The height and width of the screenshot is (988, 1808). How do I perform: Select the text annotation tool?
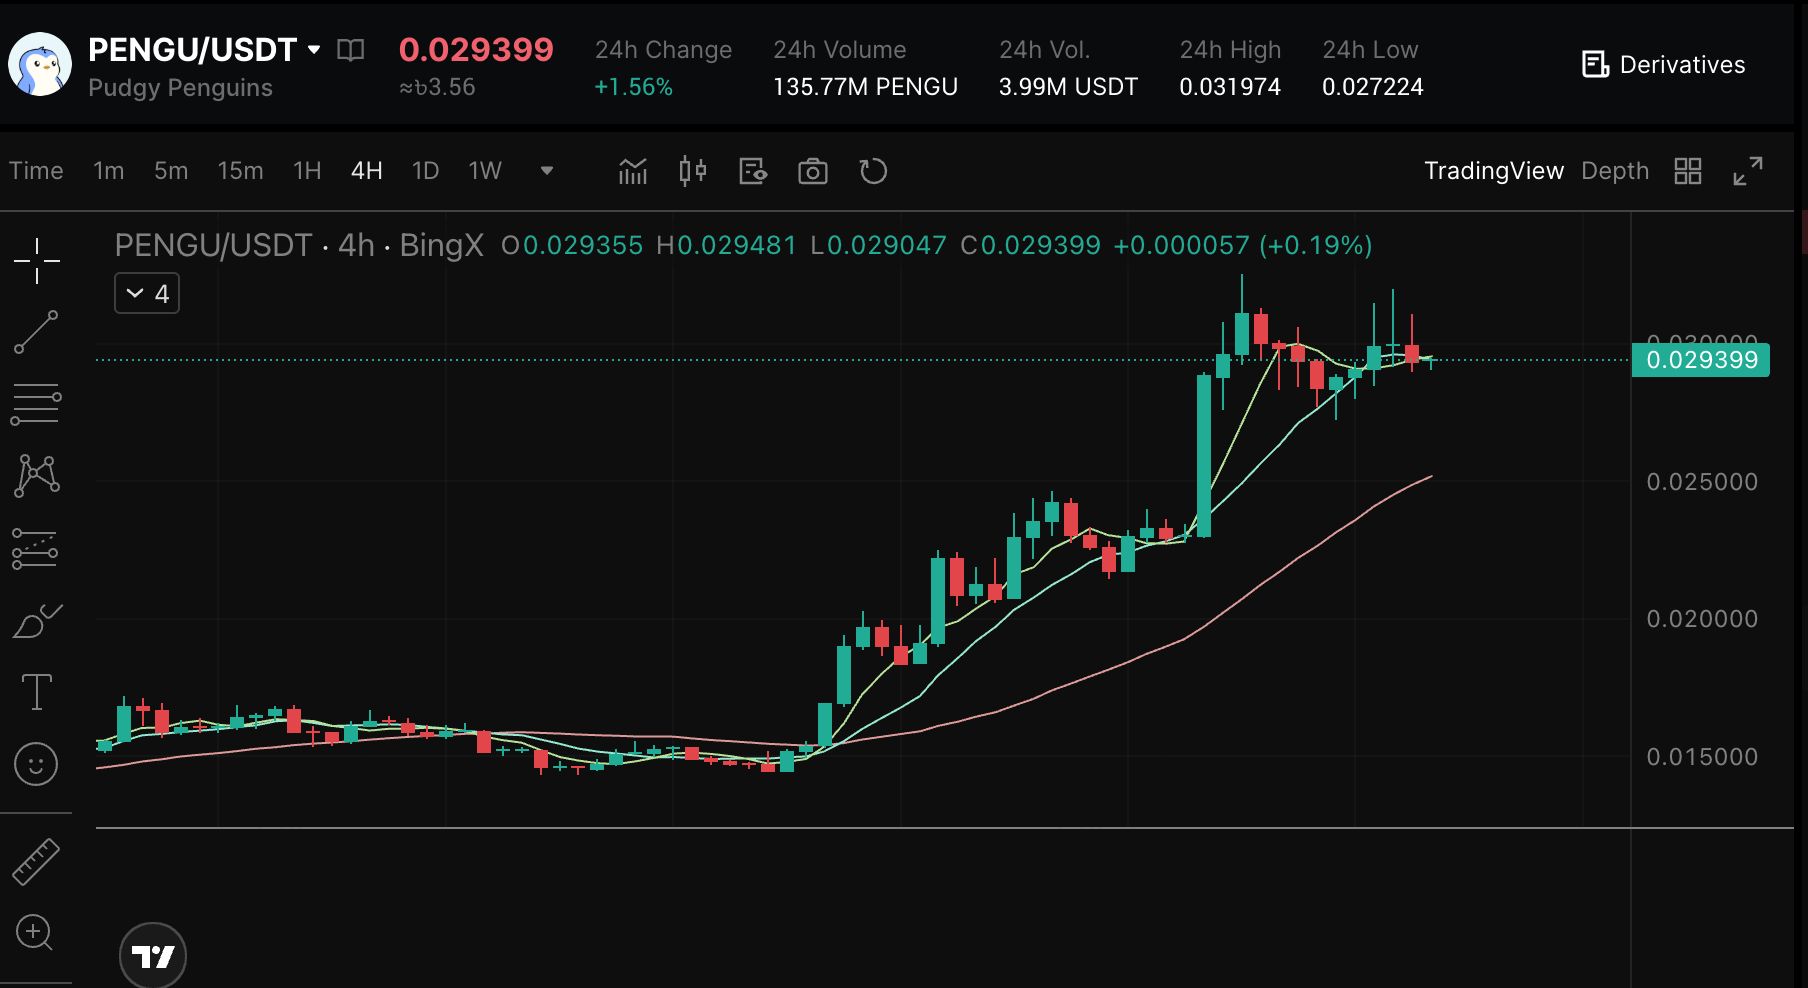(x=36, y=689)
